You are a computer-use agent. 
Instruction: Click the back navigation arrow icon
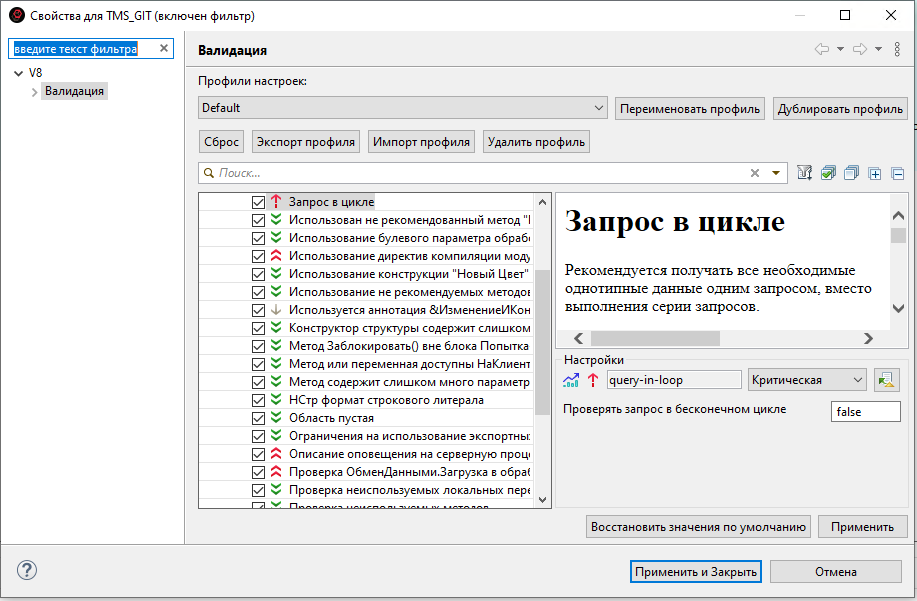(822, 49)
